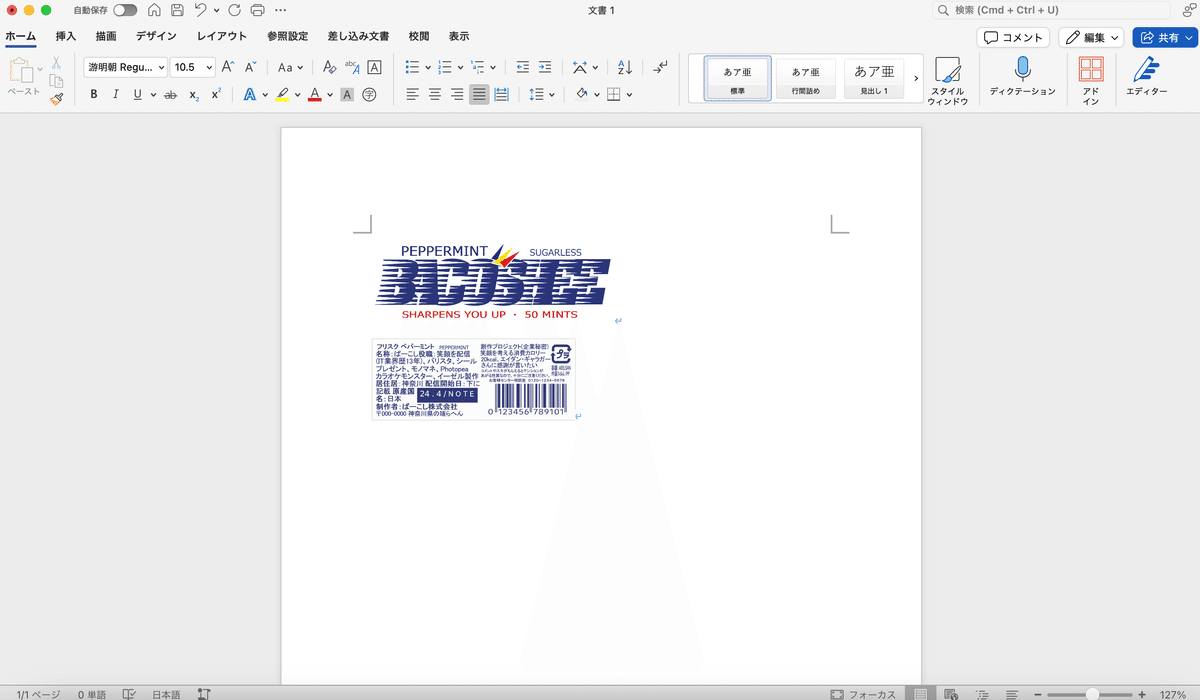Click the format painter brush
The image size is (1200, 700).
(x=56, y=98)
